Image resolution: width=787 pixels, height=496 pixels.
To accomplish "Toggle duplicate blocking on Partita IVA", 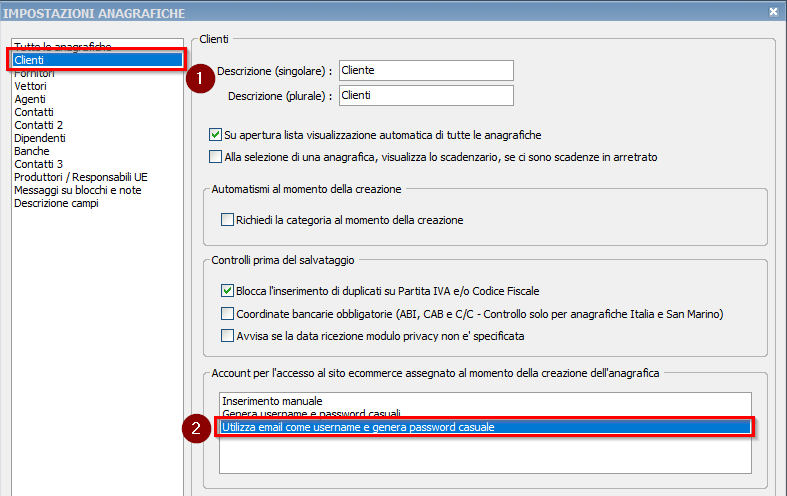I will click(227, 291).
